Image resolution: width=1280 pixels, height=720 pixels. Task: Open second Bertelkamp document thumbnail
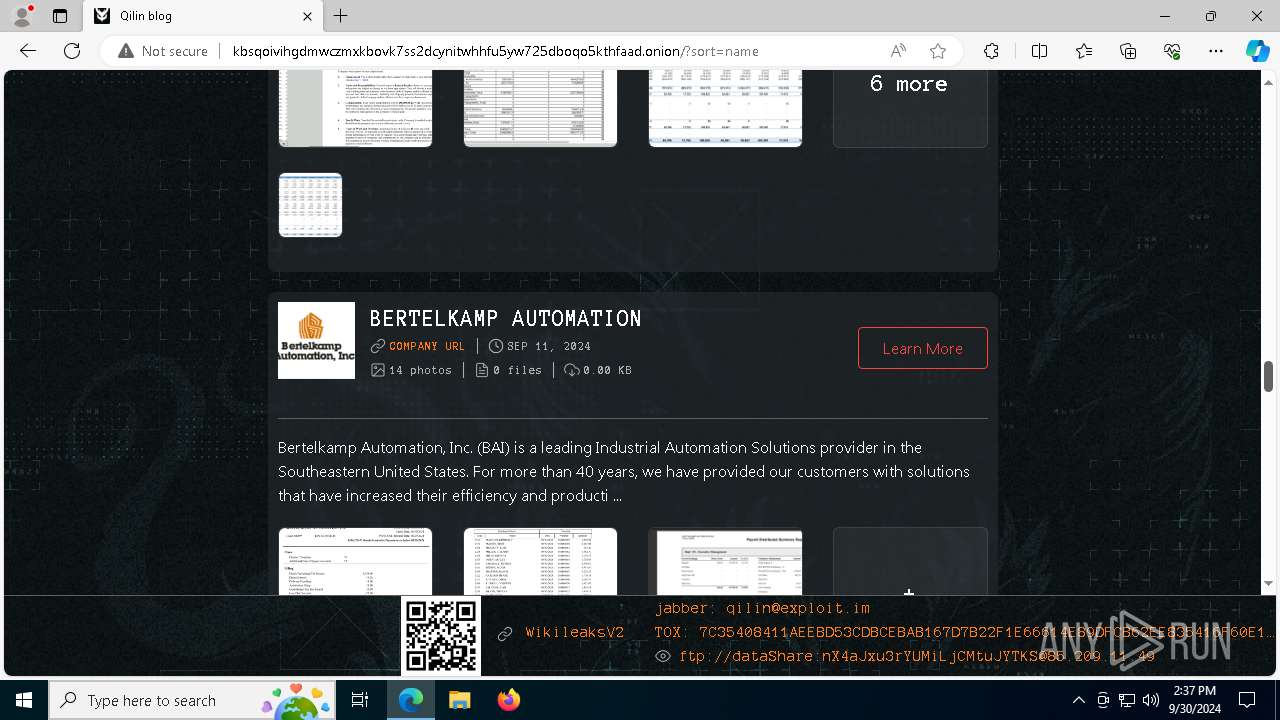click(x=540, y=562)
